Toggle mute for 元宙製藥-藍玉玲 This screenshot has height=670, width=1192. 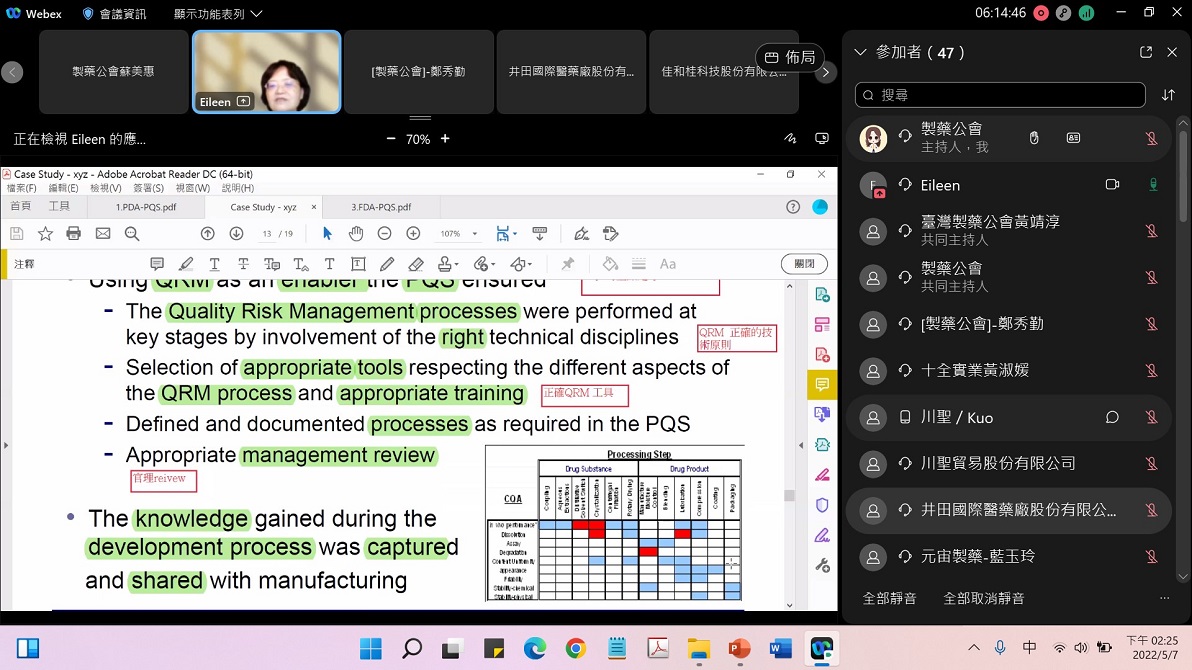coord(1151,556)
